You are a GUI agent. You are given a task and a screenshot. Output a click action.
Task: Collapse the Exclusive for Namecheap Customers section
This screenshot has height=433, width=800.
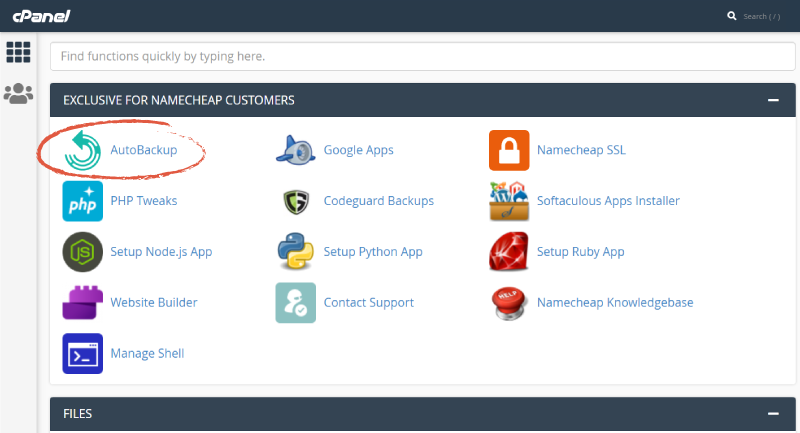[x=773, y=100]
